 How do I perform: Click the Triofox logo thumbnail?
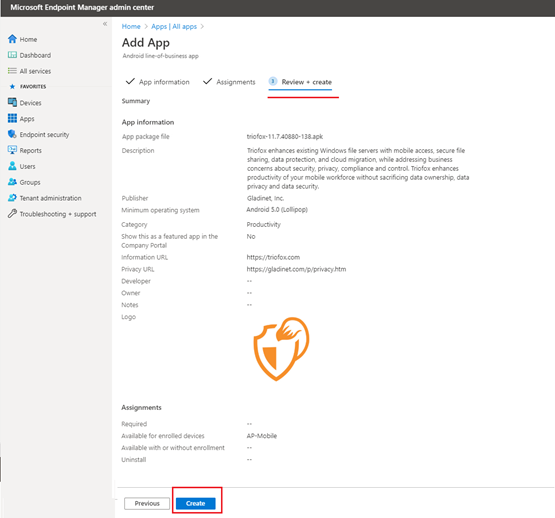(x=281, y=349)
